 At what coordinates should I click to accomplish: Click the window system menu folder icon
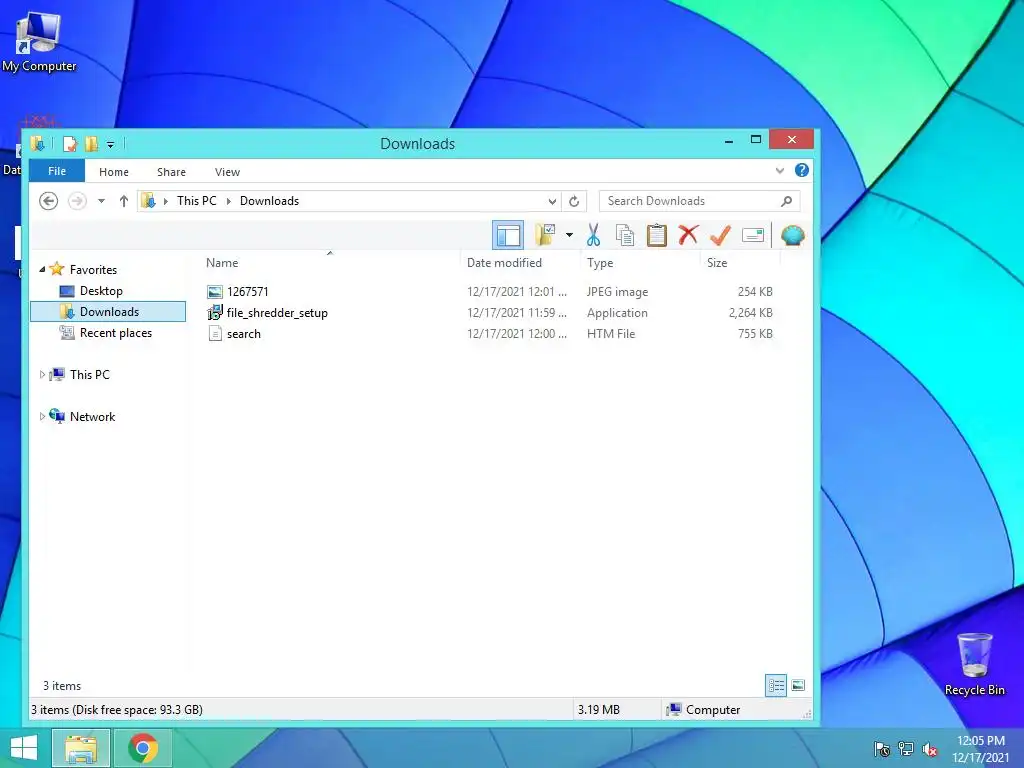[x=38, y=143]
